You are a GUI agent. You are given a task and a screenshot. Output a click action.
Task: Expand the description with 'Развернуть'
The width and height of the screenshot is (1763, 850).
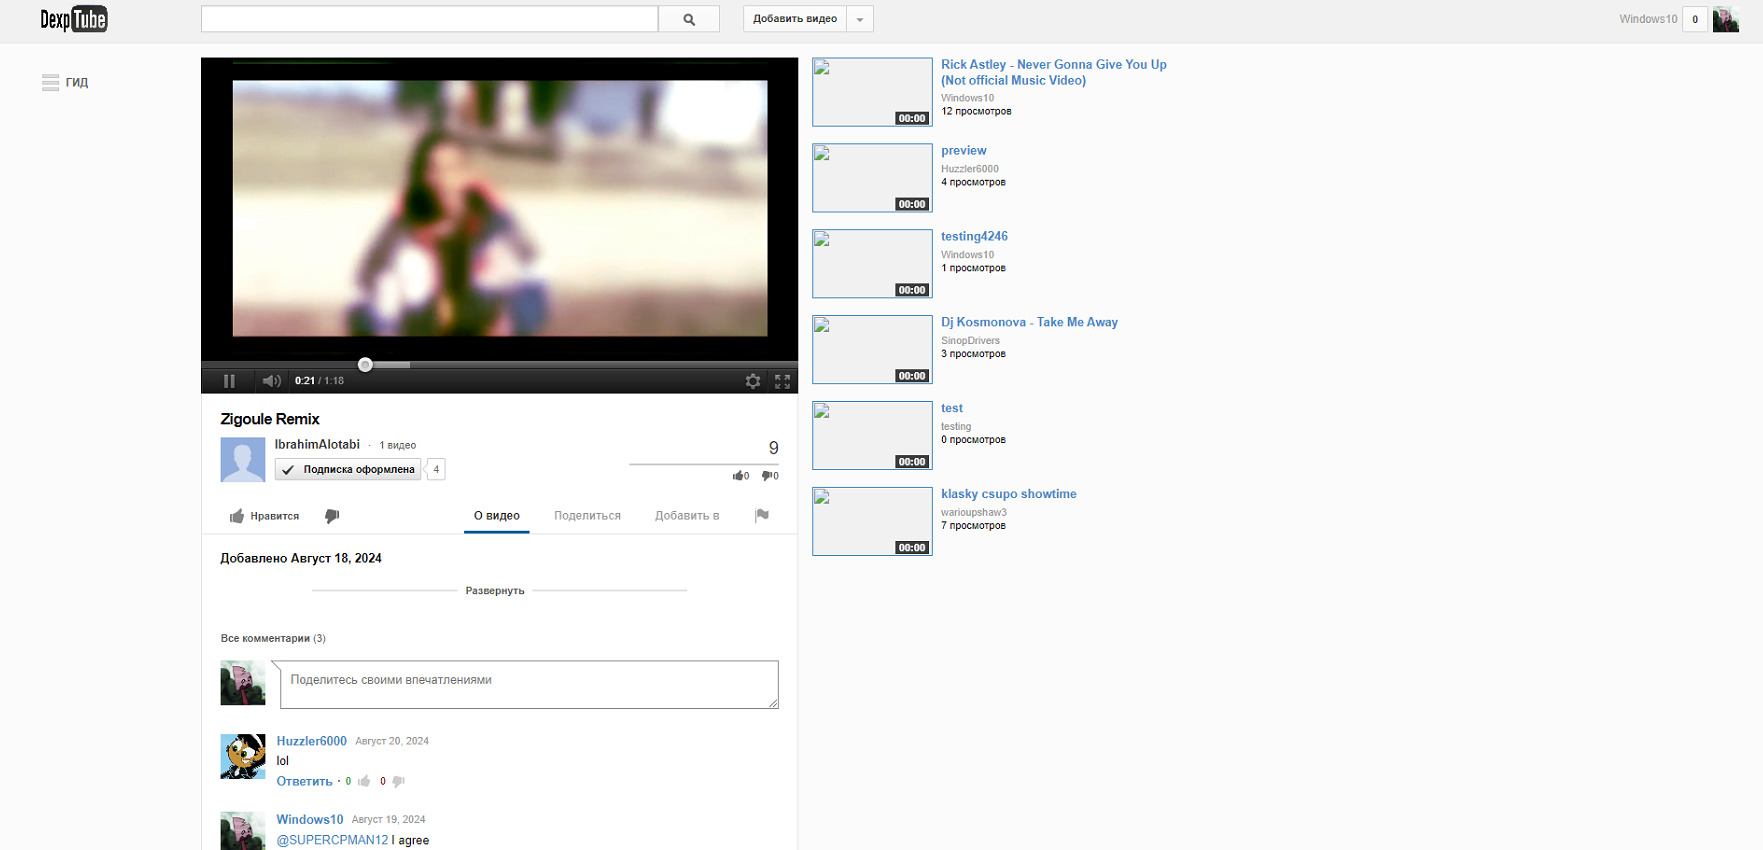click(x=495, y=591)
